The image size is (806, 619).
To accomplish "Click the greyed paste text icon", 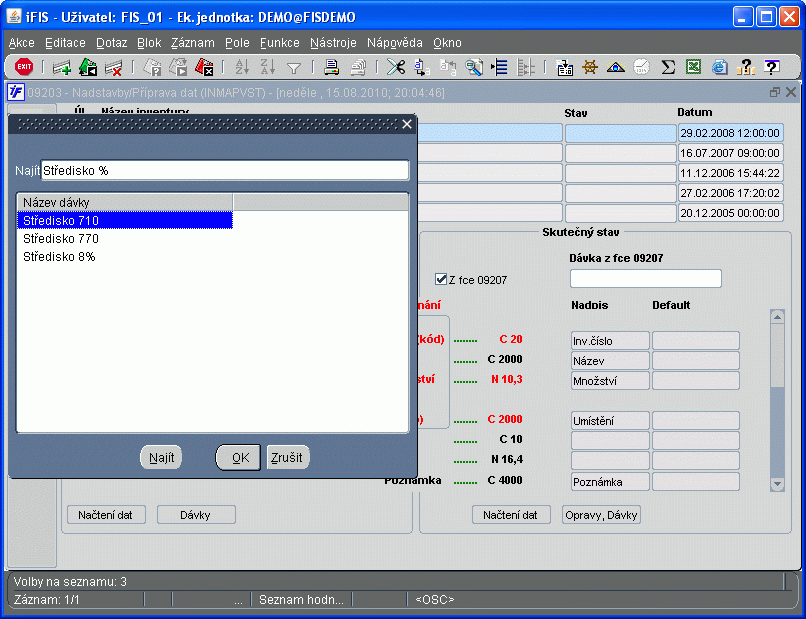I will tap(448, 67).
